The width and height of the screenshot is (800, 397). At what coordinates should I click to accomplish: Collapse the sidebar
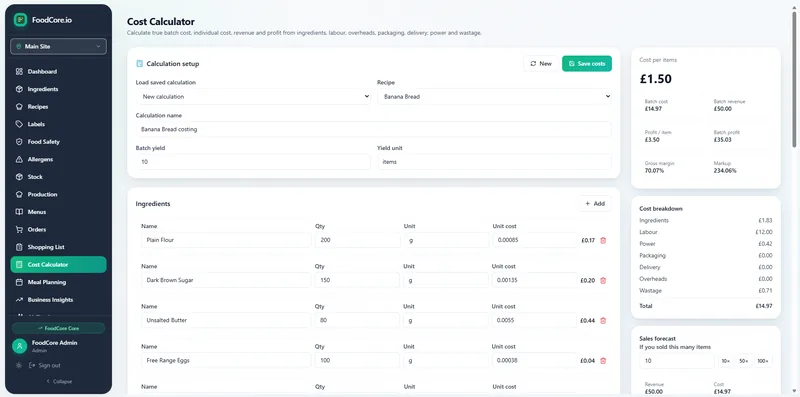(x=59, y=381)
